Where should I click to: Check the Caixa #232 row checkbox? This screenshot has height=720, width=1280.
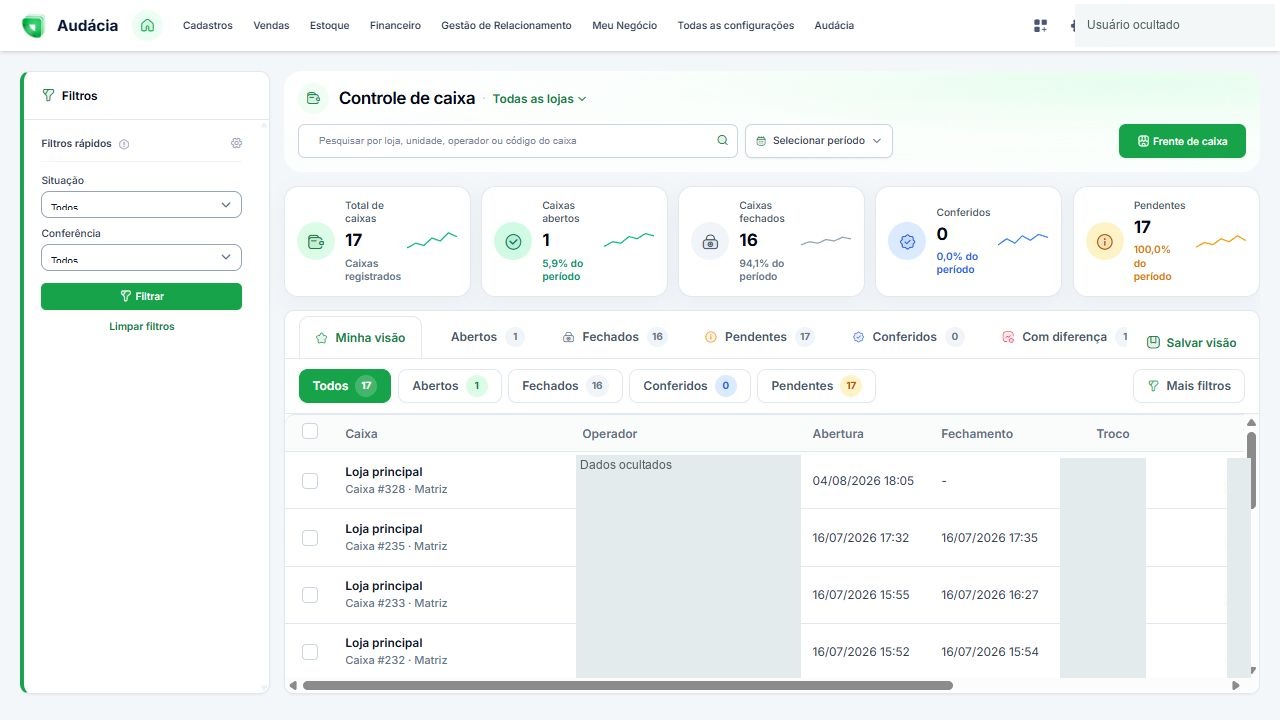[x=310, y=652]
